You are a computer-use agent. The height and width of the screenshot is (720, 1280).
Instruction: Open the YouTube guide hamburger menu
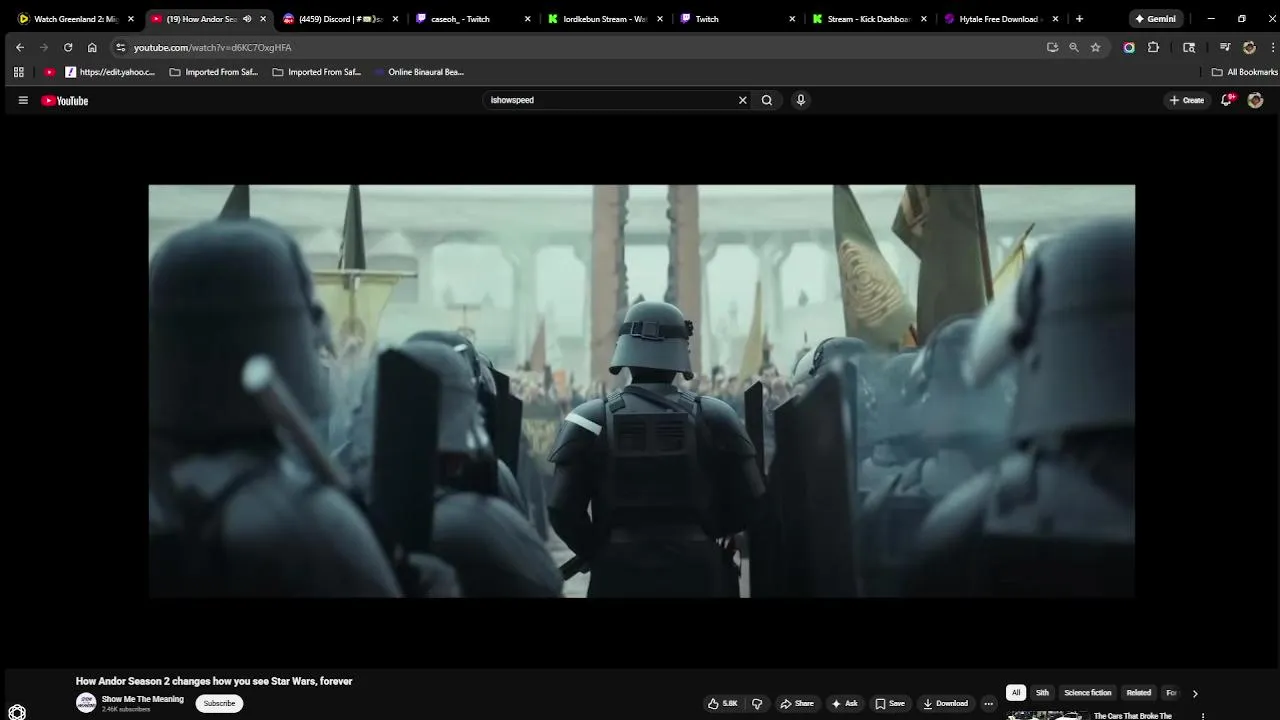coord(23,100)
